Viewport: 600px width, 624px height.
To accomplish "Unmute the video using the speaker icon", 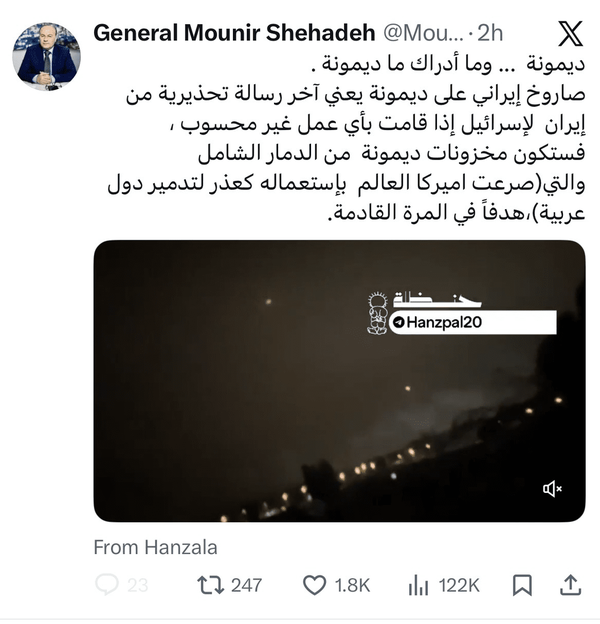I will pos(552,488).
